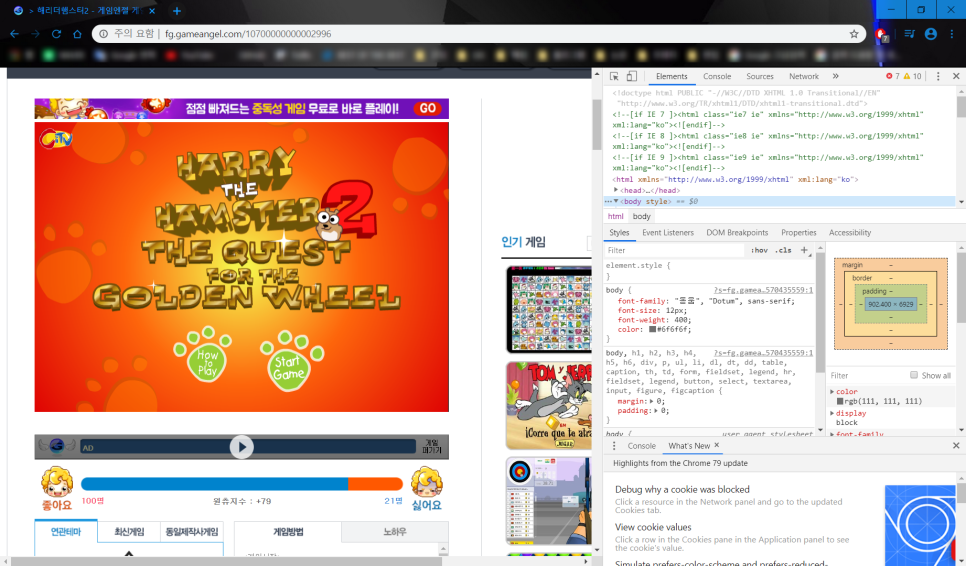Screen dimensions: 966x566
Task: Select the Event Listeners sidebar tab
Action: (668, 233)
